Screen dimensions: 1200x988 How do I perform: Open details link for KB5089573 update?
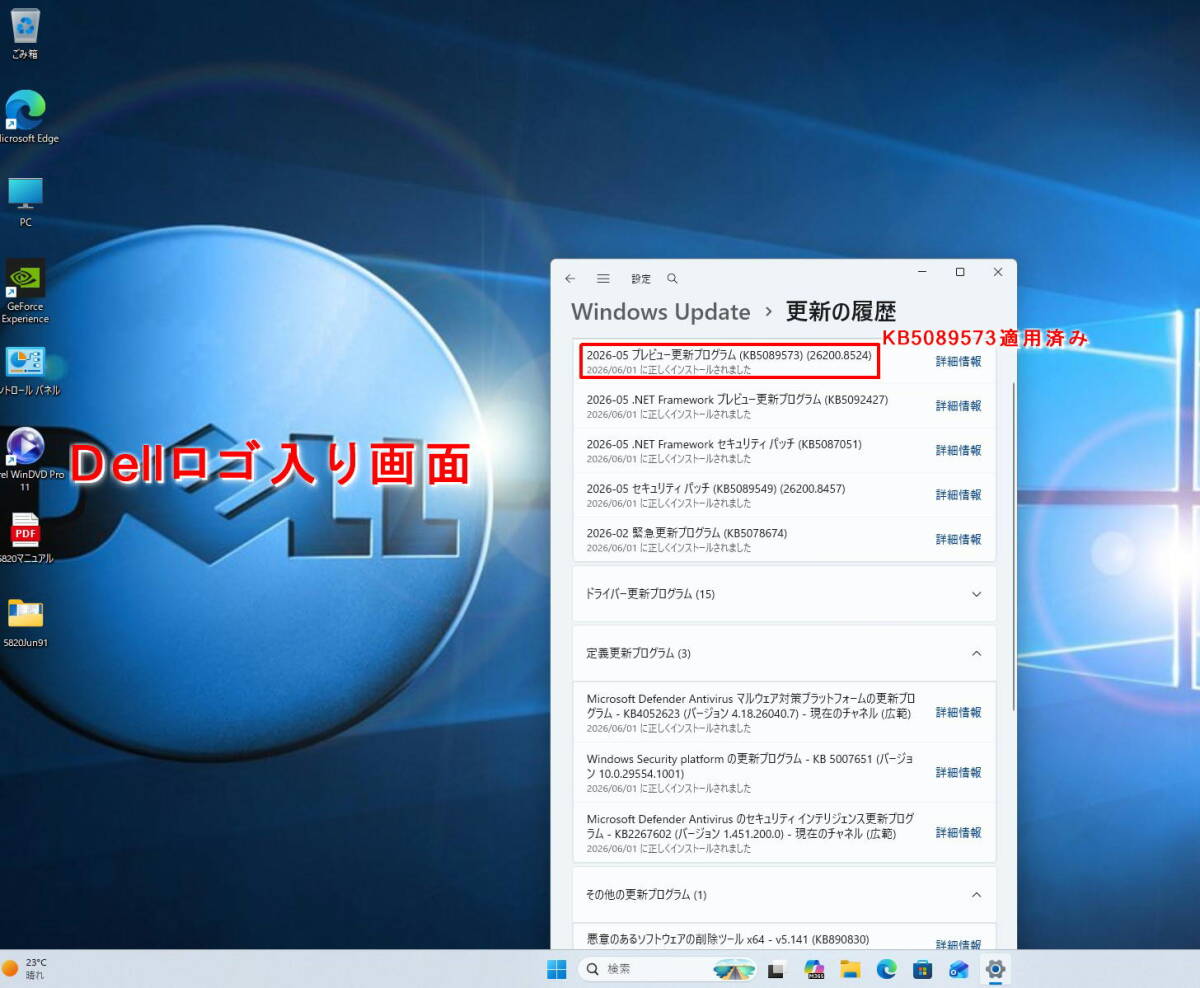tap(958, 362)
